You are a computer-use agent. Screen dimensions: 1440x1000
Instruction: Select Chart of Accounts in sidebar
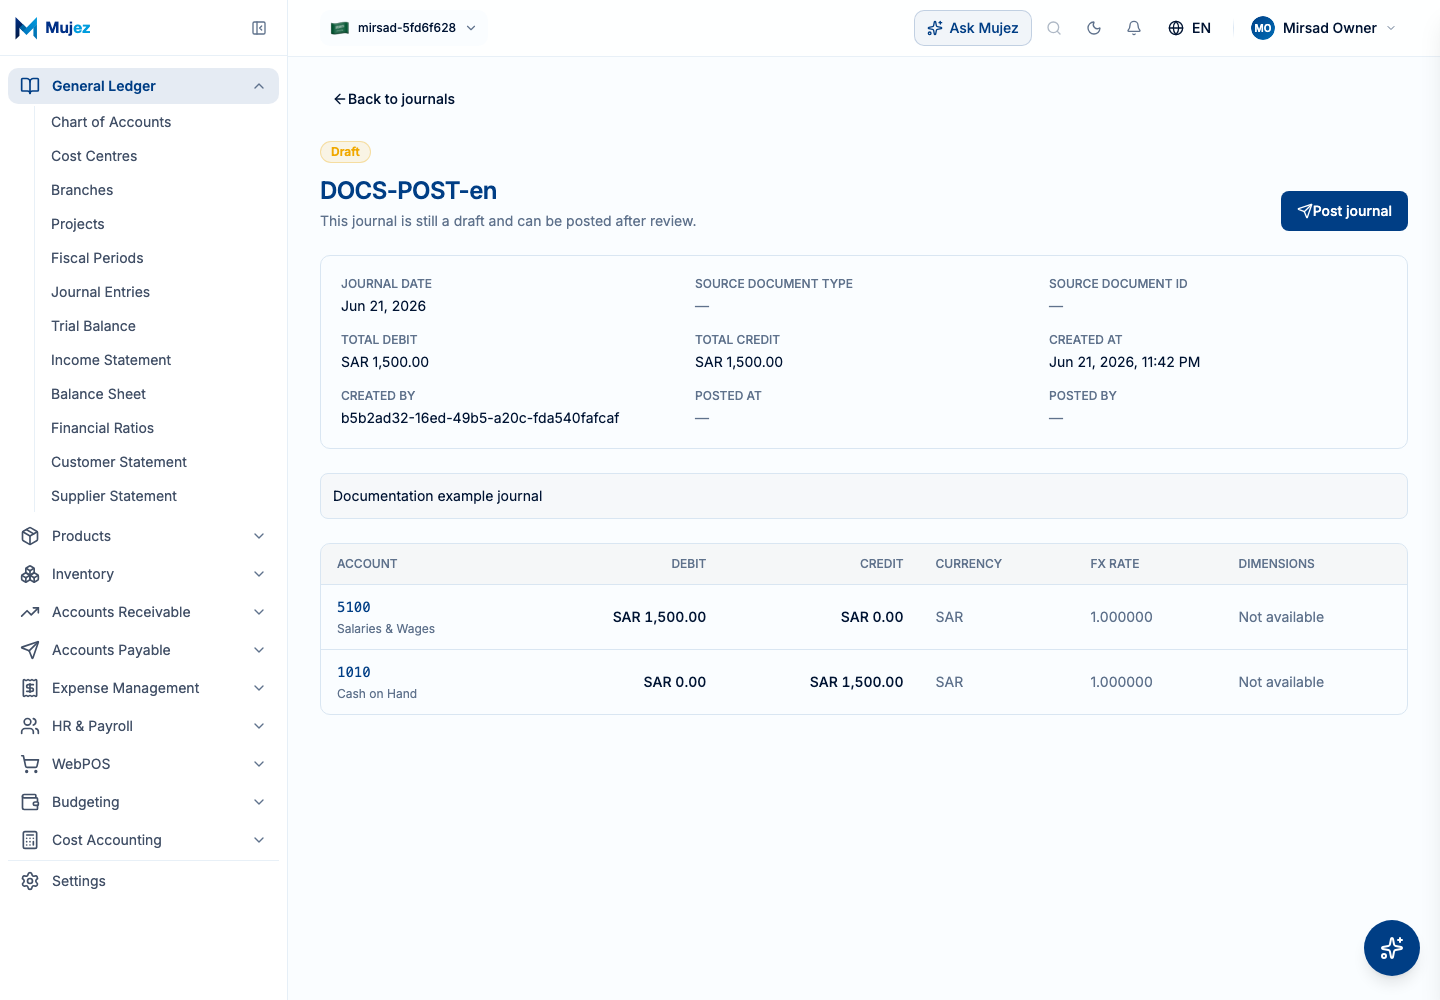click(x=111, y=122)
